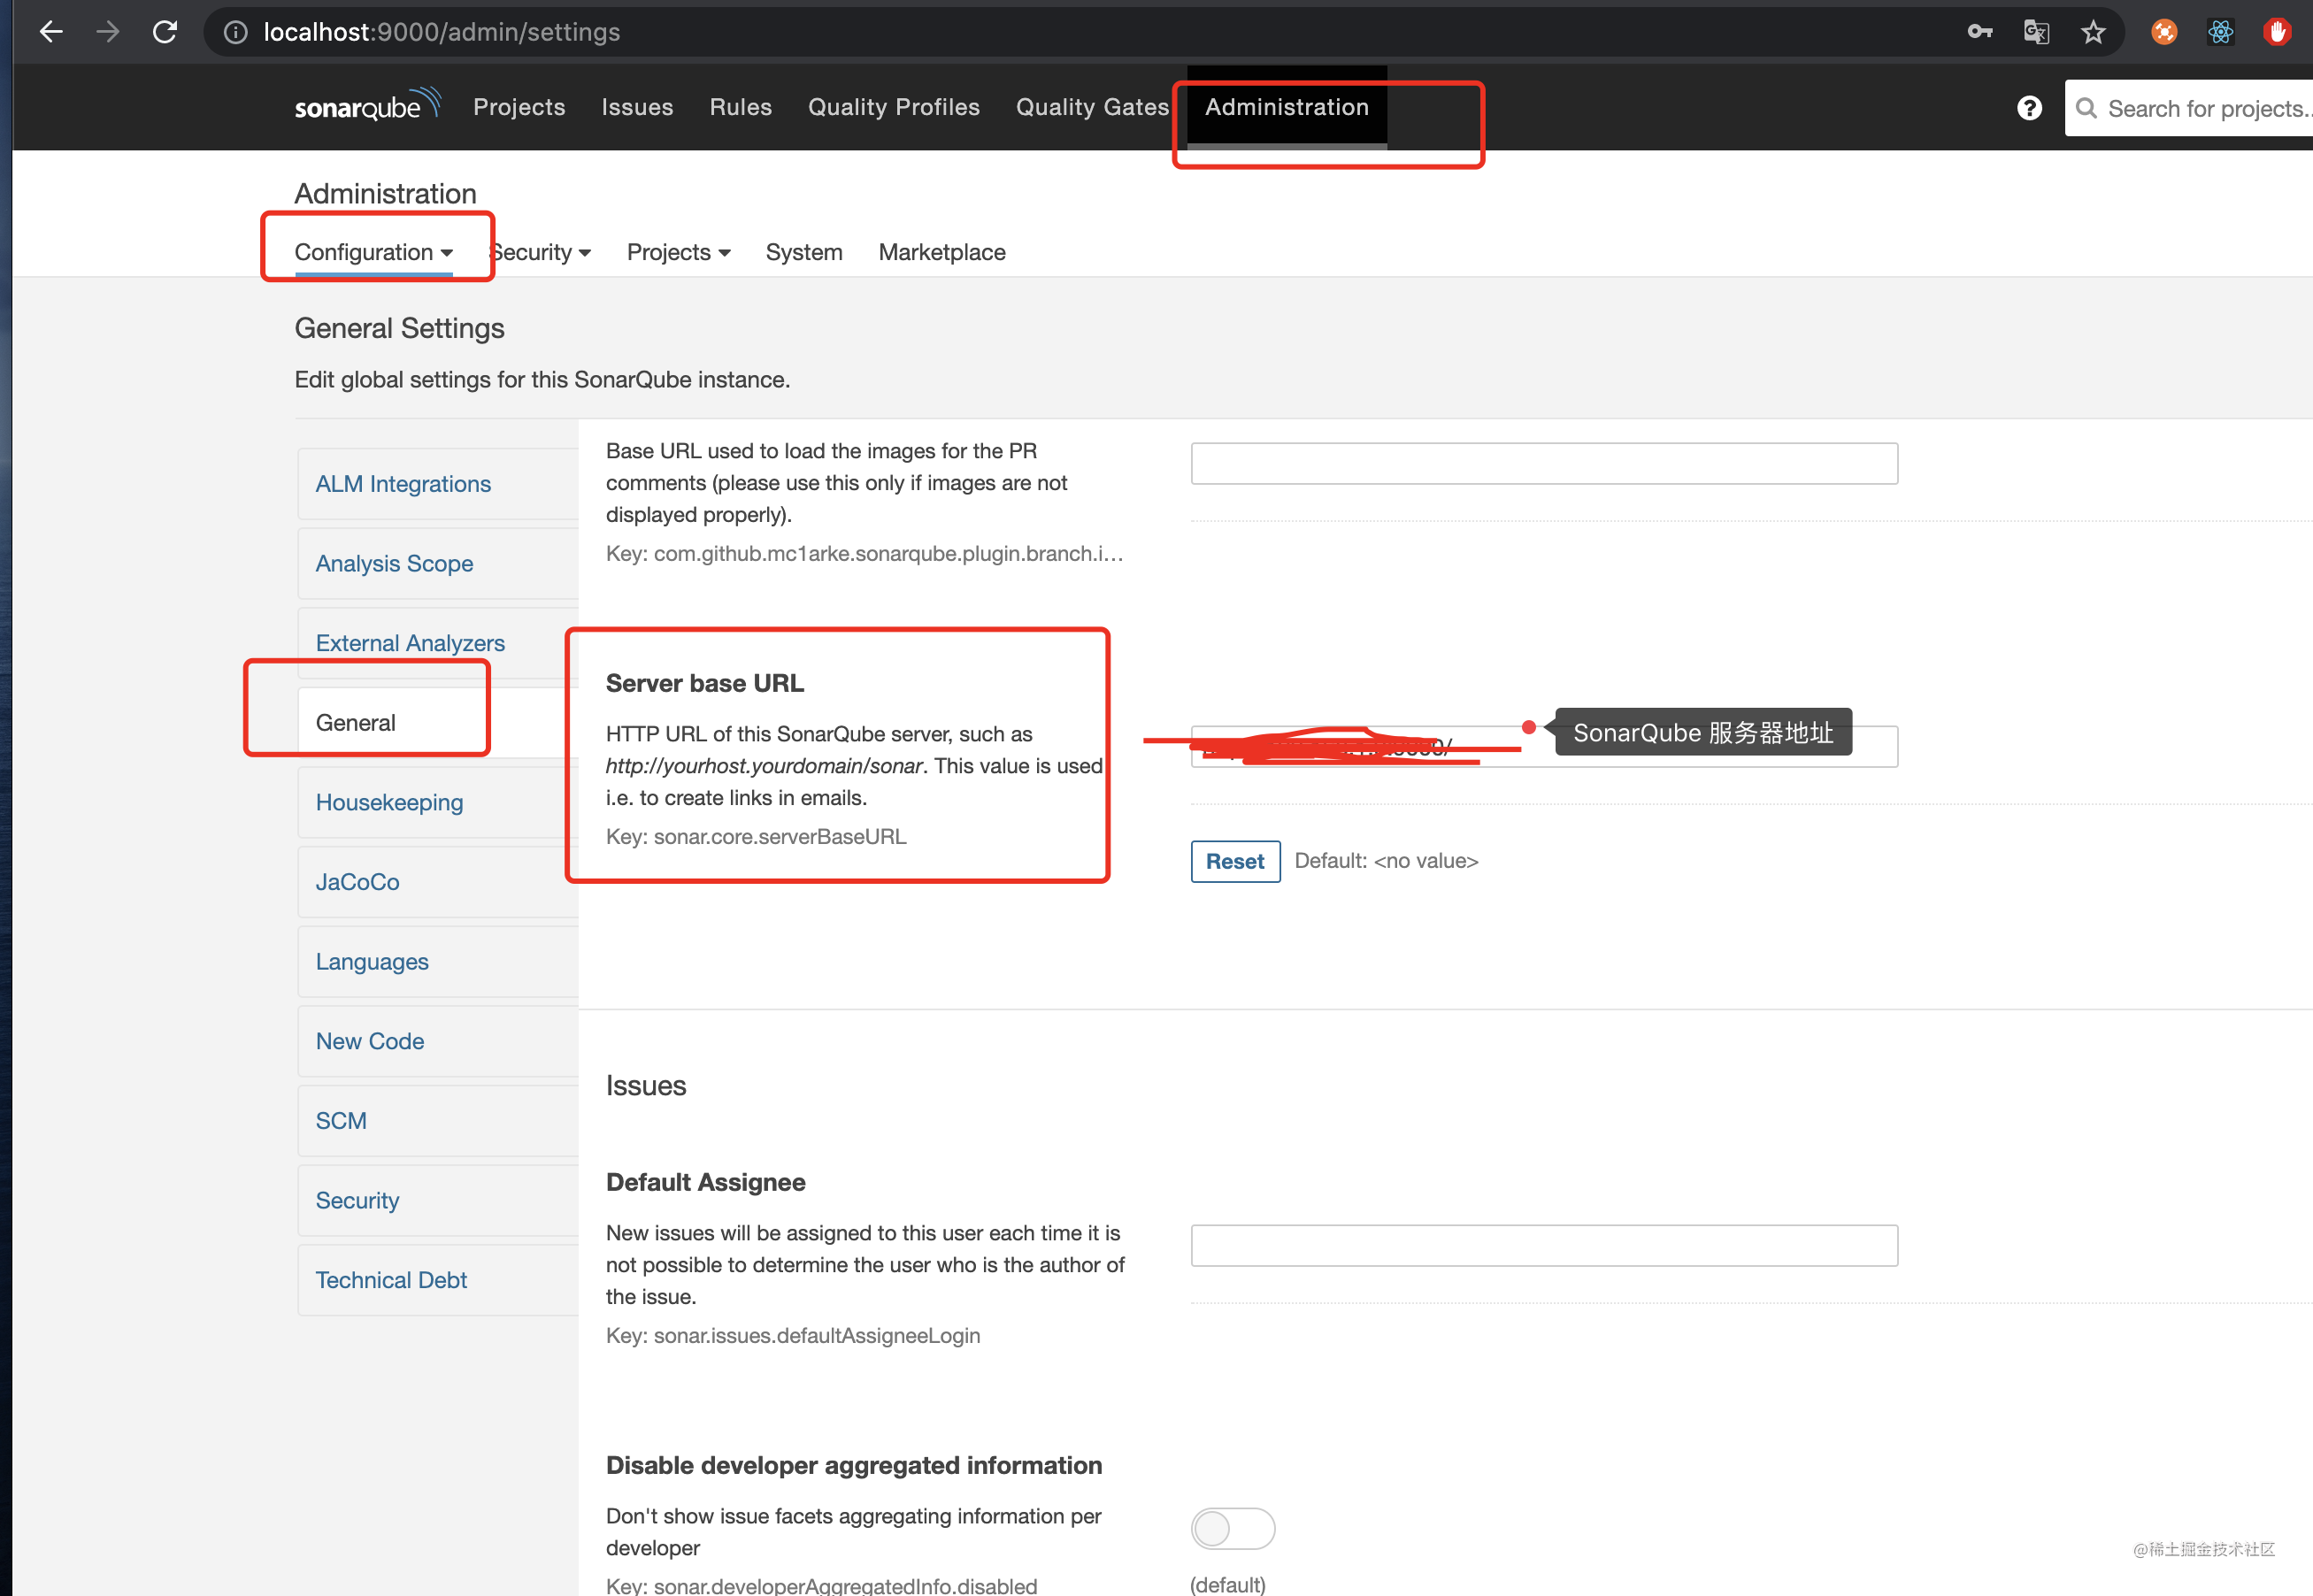Screen dimensions: 2313x1596
Task: Open the Google Translate extension icon
Action: point(2036,31)
